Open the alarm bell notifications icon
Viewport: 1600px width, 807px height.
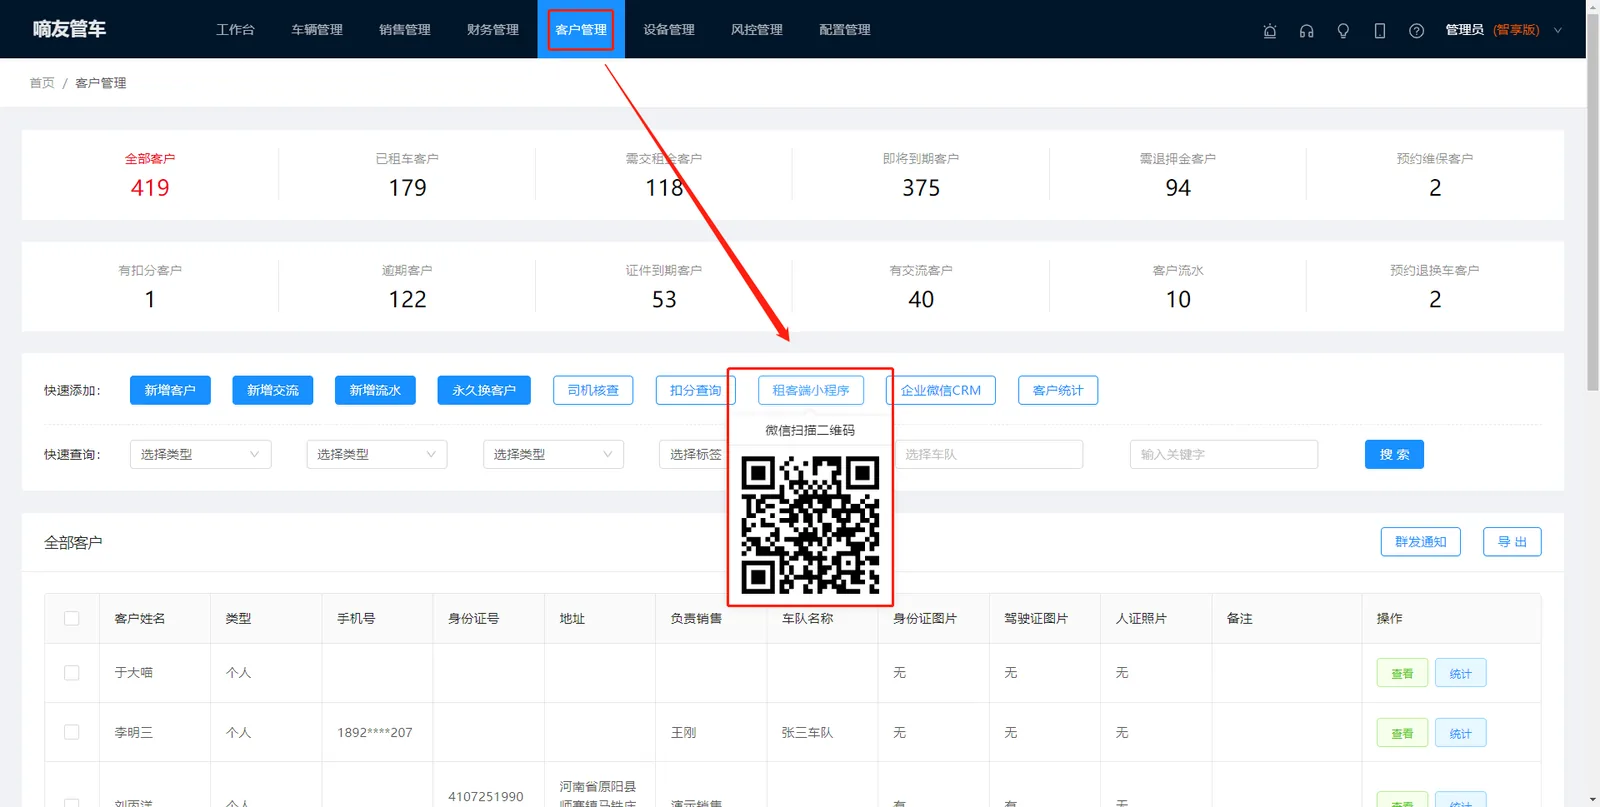tap(1270, 31)
